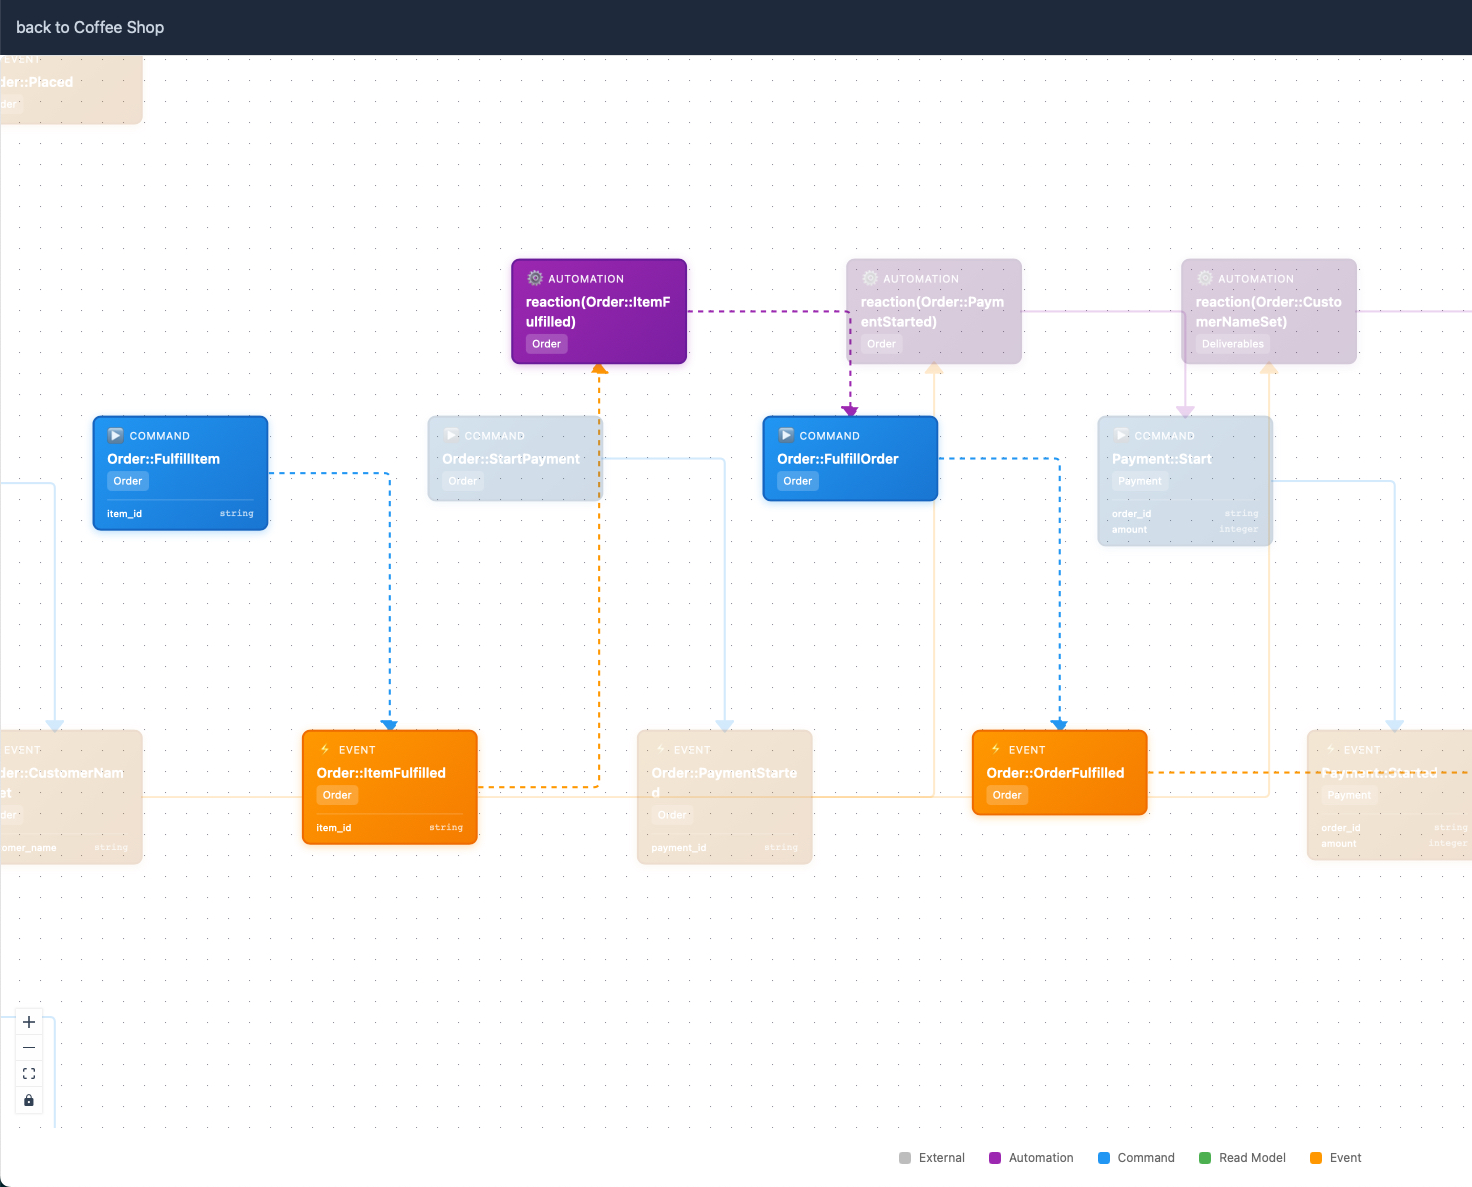Click the fit view icon
Screen dimensions: 1472x1187
click(29, 1074)
